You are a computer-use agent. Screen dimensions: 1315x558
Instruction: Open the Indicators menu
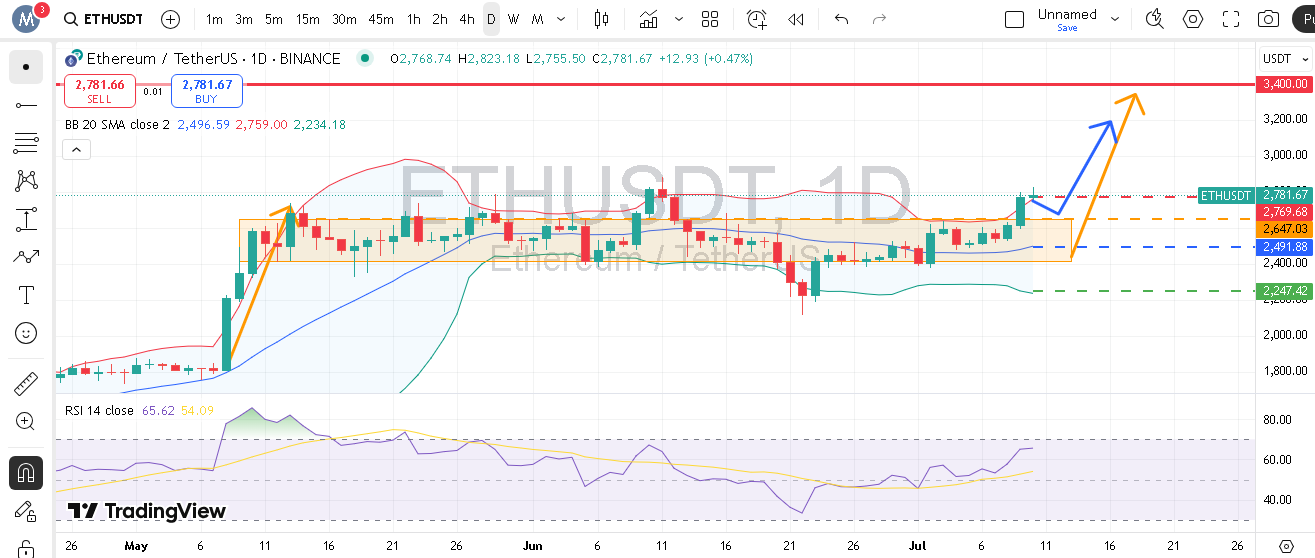[650, 19]
